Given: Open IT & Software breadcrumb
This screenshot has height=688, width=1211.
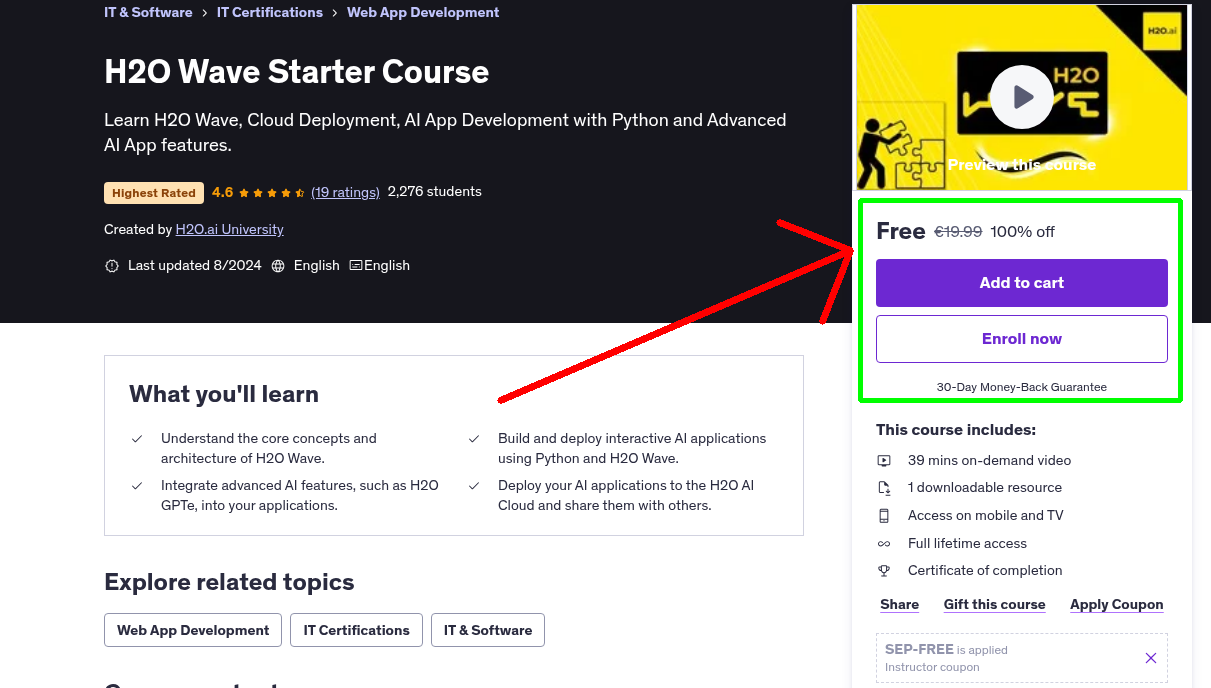Looking at the screenshot, I should click(148, 12).
